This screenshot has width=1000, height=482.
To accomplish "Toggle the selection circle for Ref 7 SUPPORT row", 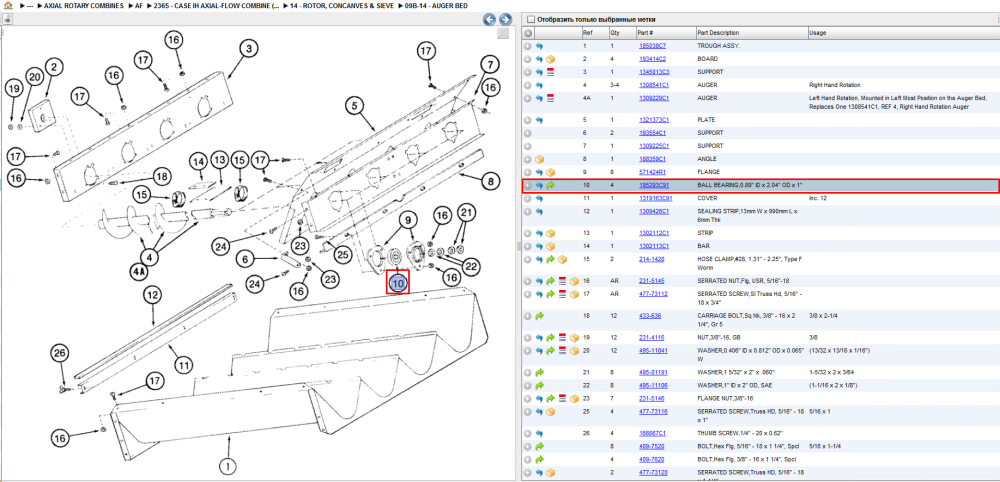I will (x=527, y=146).
